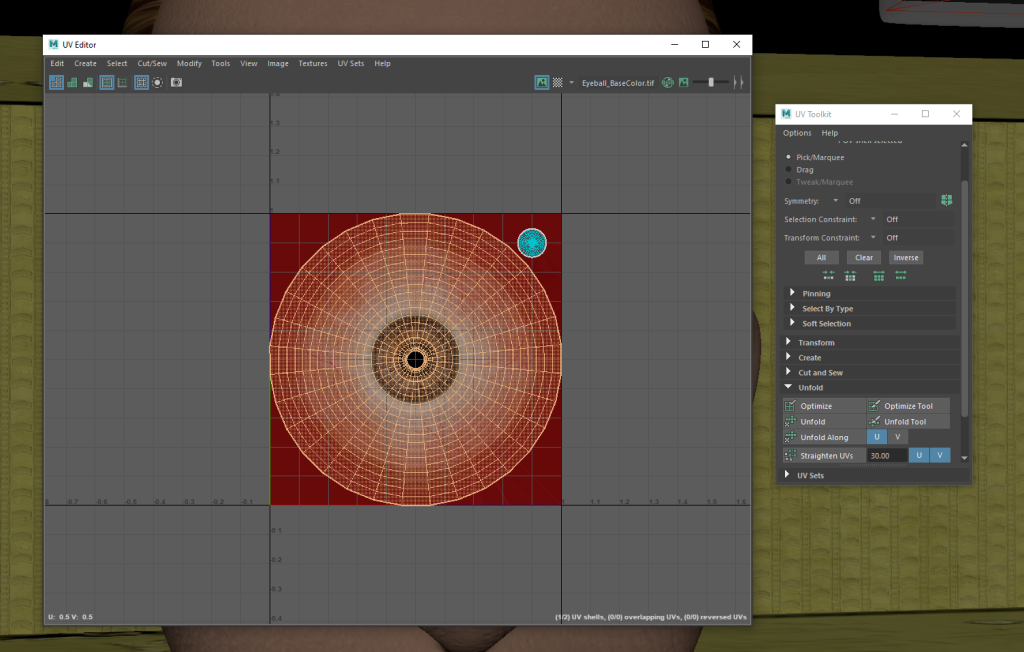Viewport: 1024px width, 652px height.
Task: Select the Drag radio button
Action: [788, 170]
